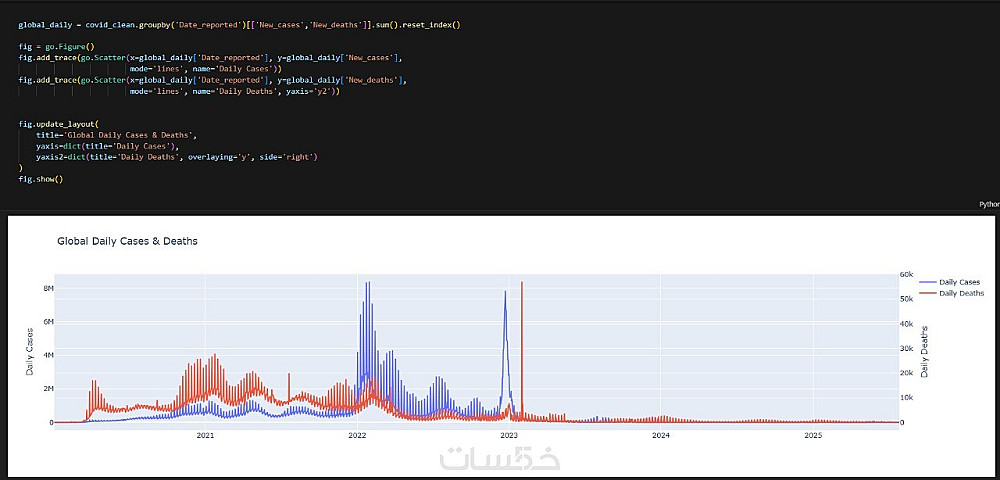Toggle the Daily Cases legend entry
1000x480 pixels.
point(950,282)
